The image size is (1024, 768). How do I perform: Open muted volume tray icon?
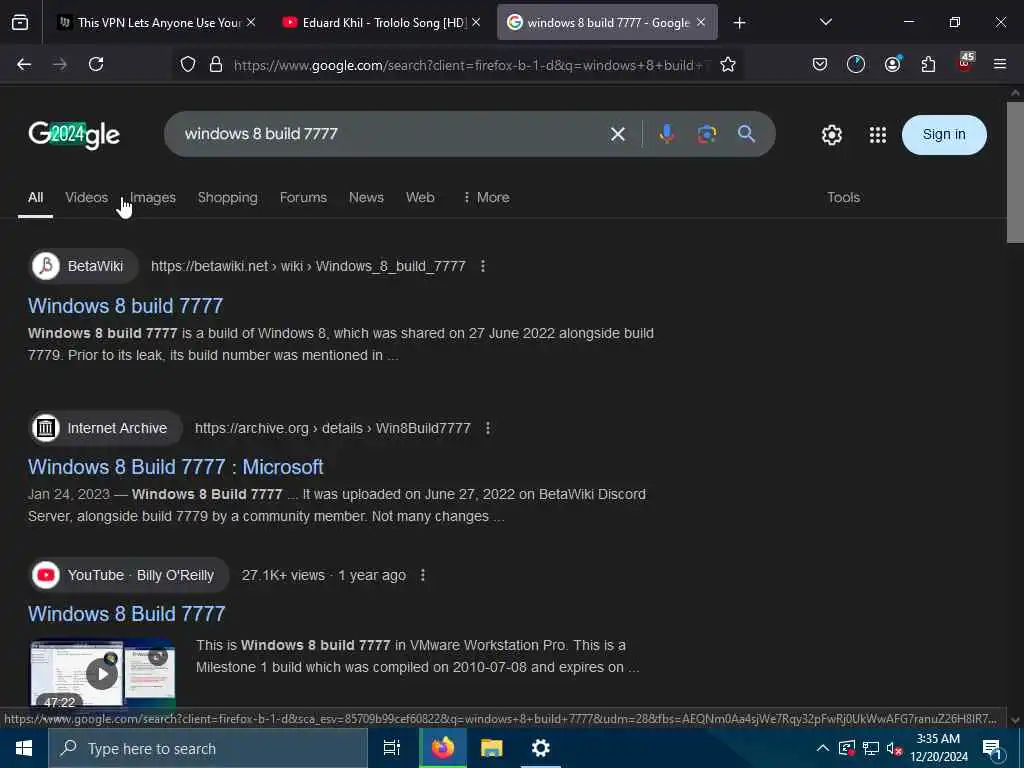895,748
